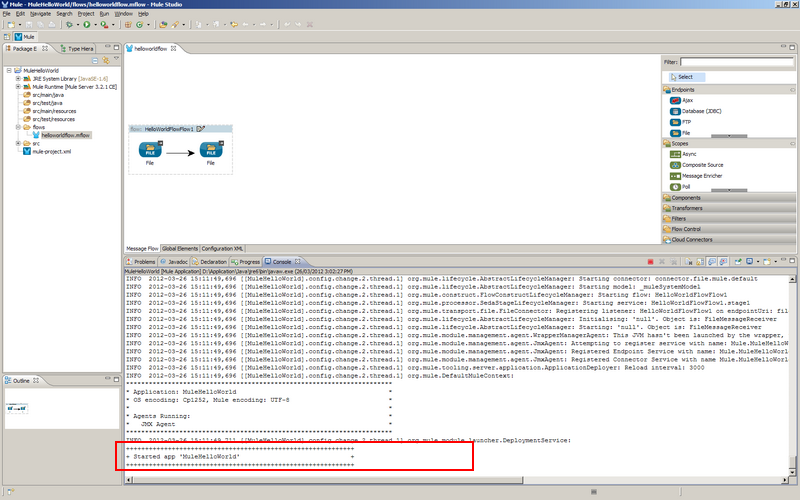Select src/main/java folder

point(43,95)
